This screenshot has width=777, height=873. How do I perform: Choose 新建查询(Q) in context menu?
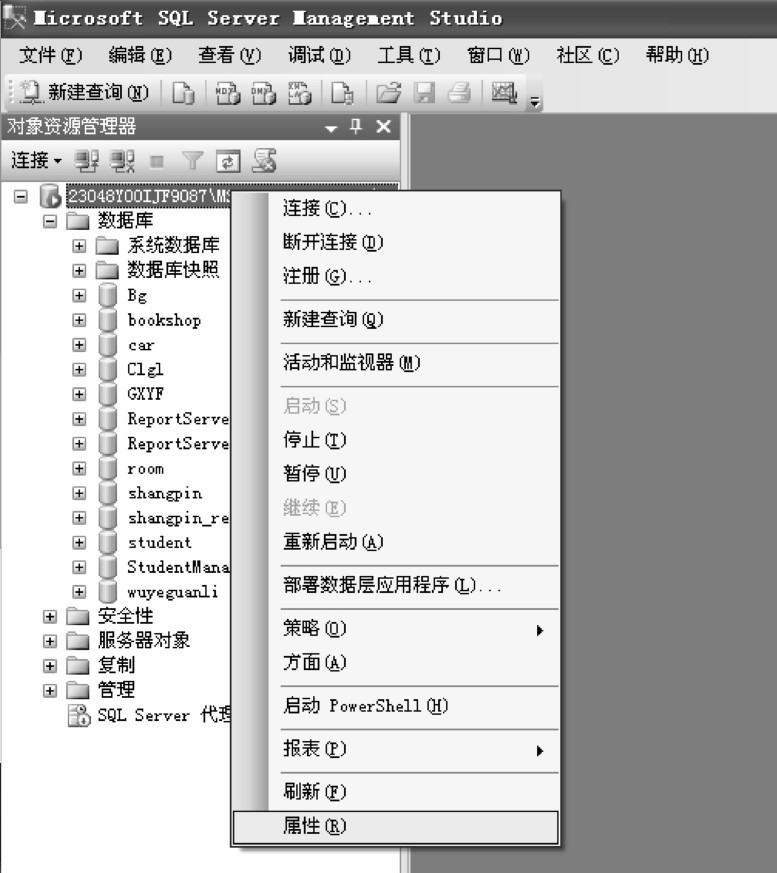pos(396,319)
